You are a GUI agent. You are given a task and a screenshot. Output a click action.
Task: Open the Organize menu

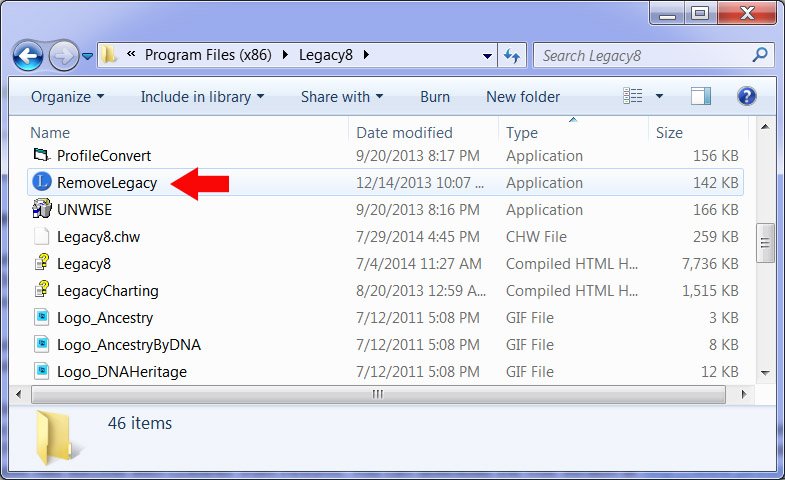point(68,97)
